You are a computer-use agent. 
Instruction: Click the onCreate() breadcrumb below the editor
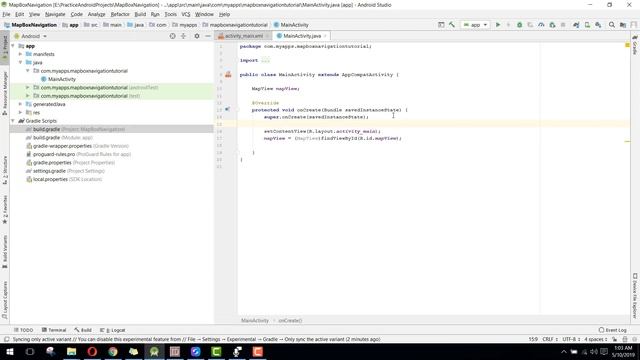pos(290,320)
